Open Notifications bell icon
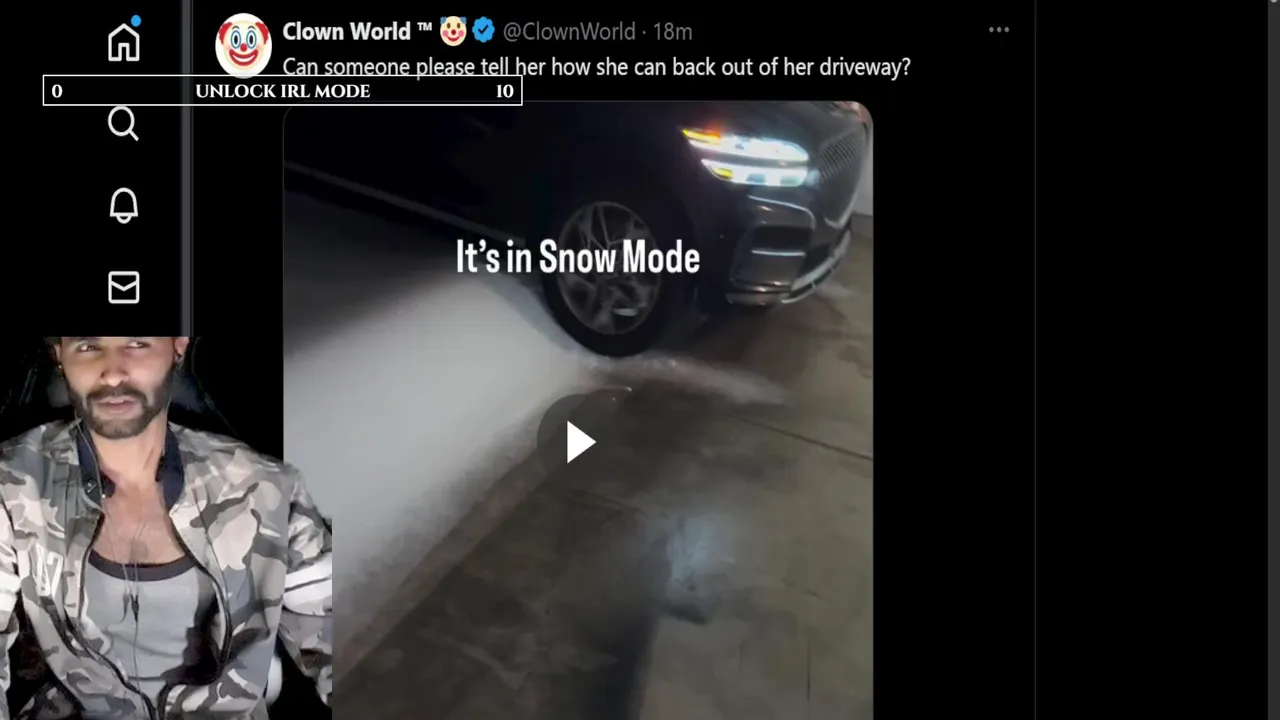This screenshot has height=720, width=1280. pyautogui.click(x=123, y=205)
